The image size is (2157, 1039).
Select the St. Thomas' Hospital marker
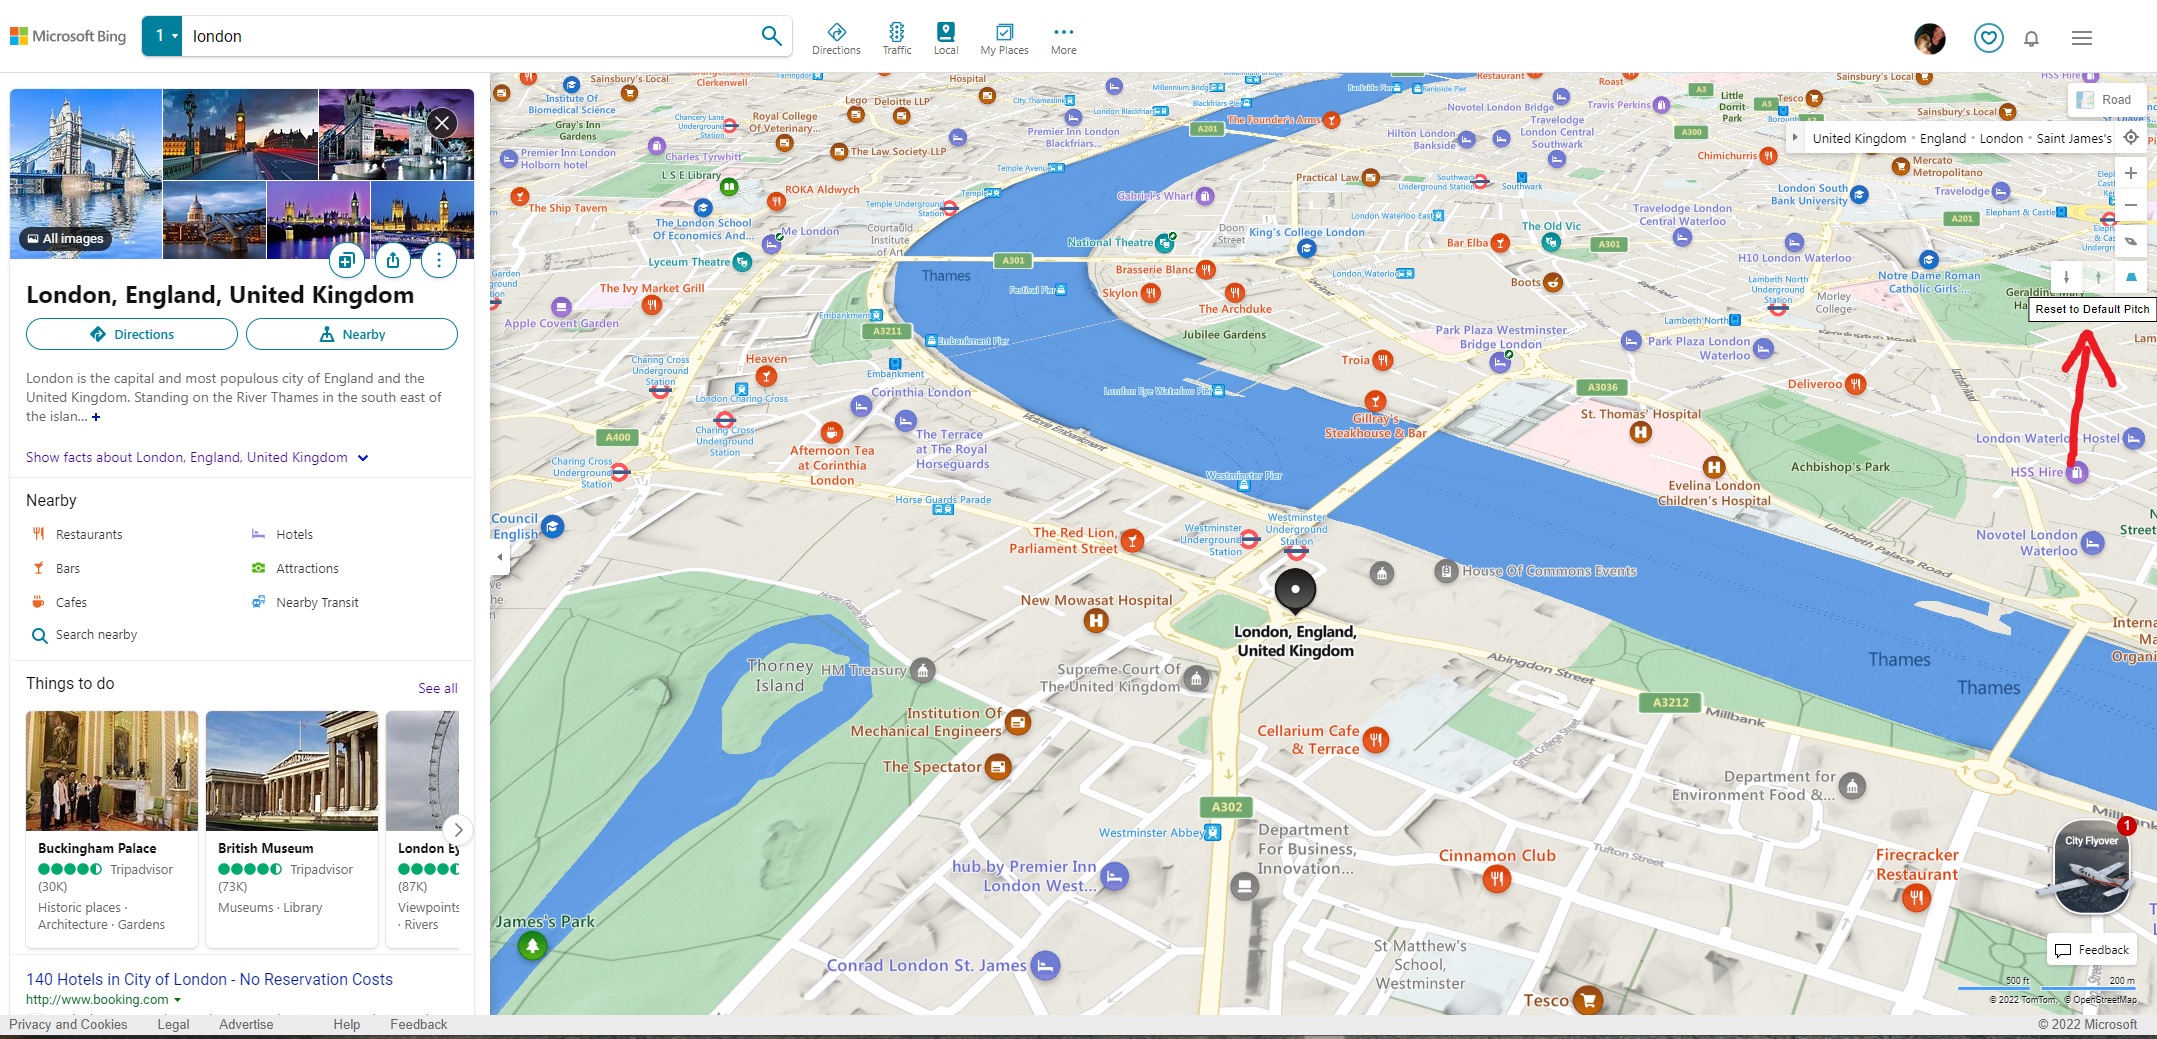point(1640,432)
